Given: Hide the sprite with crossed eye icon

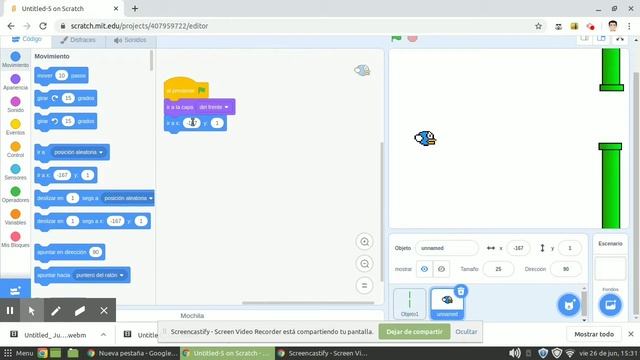Looking at the screenshot, I should 441,269.
